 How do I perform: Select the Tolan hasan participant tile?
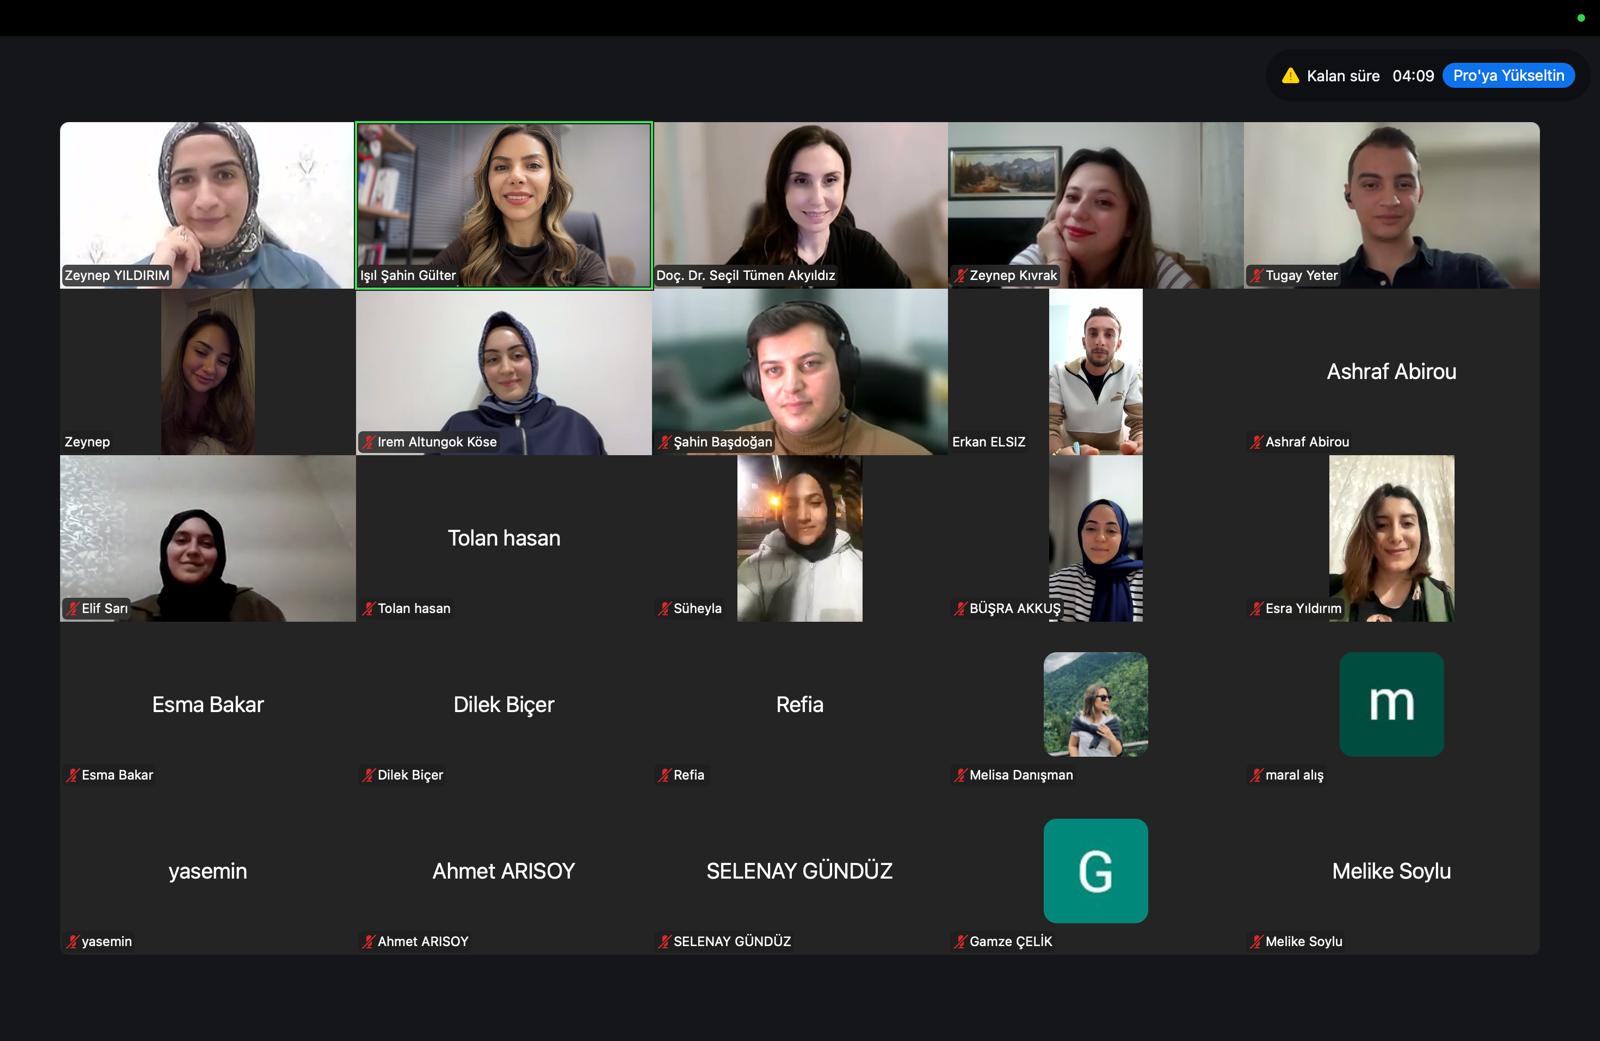[504, 538]
